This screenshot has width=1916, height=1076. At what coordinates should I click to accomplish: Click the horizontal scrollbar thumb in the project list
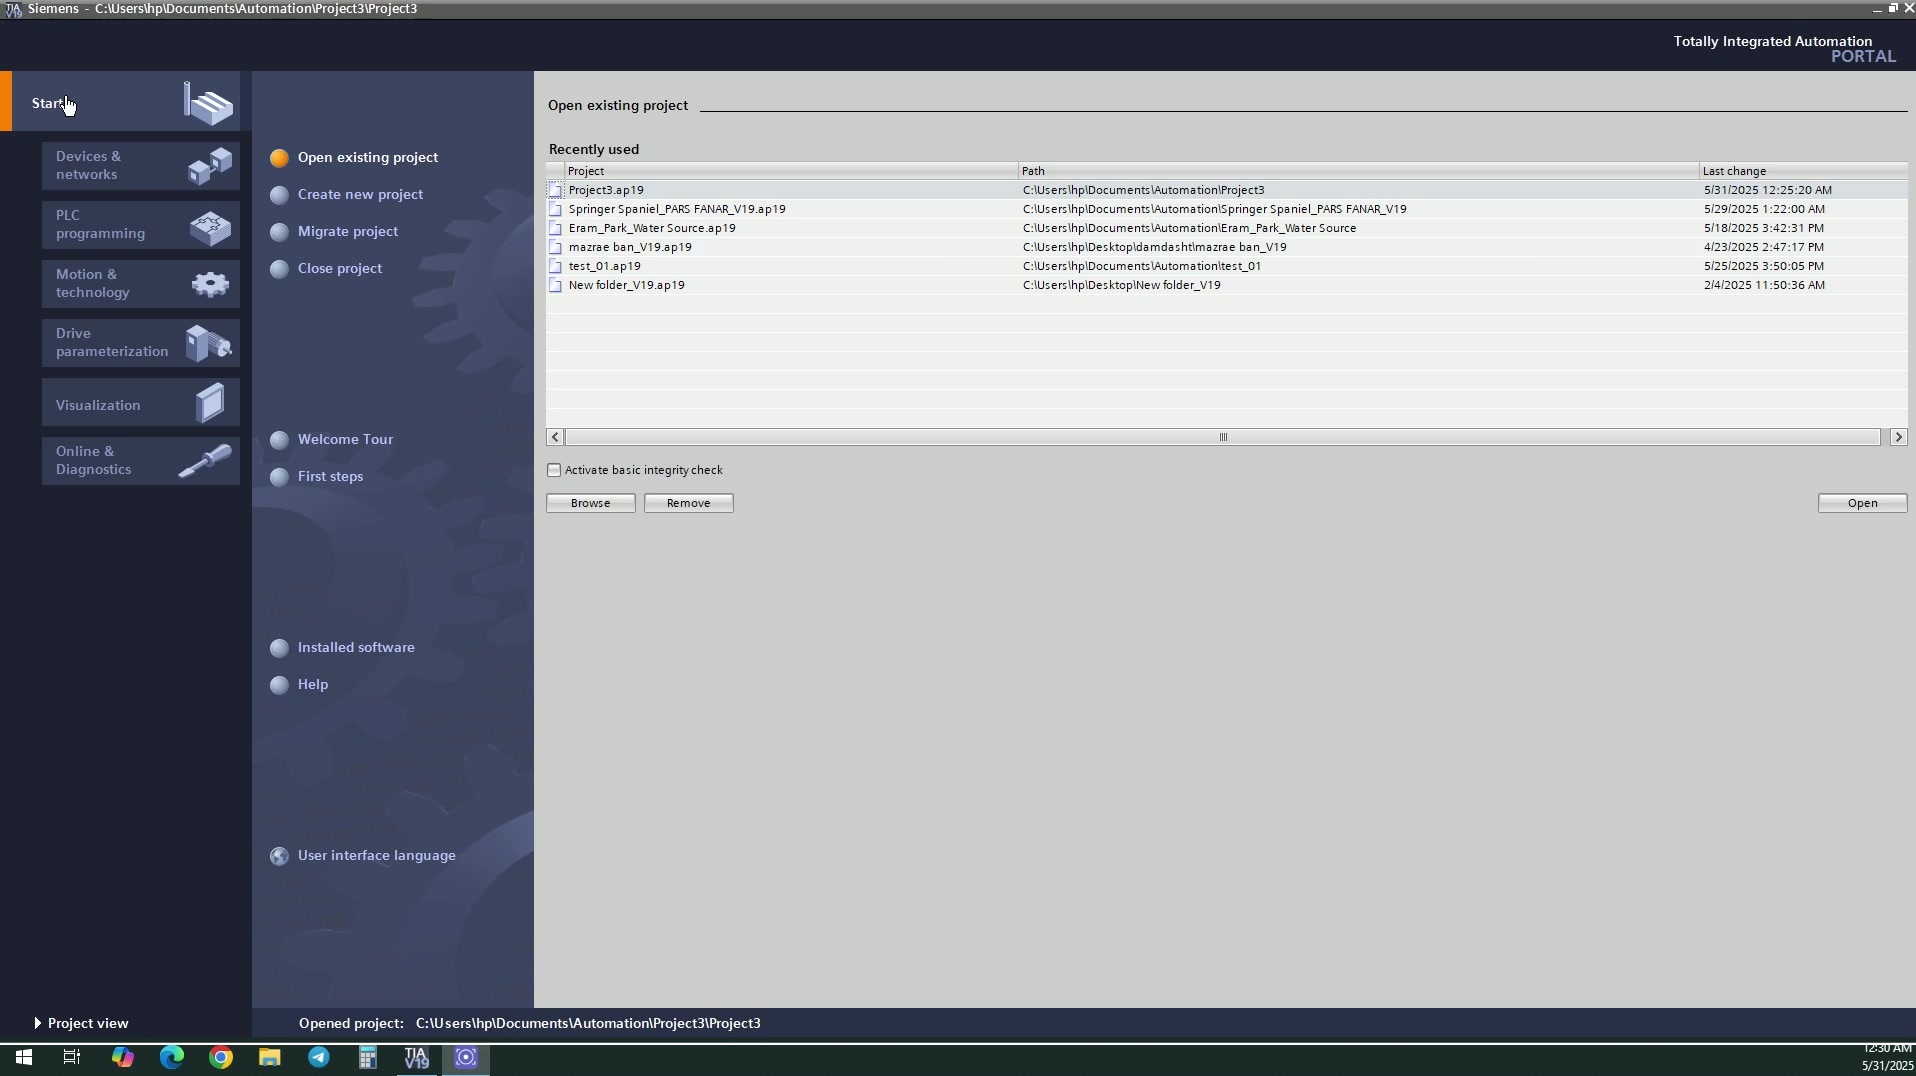(1223, 437)
